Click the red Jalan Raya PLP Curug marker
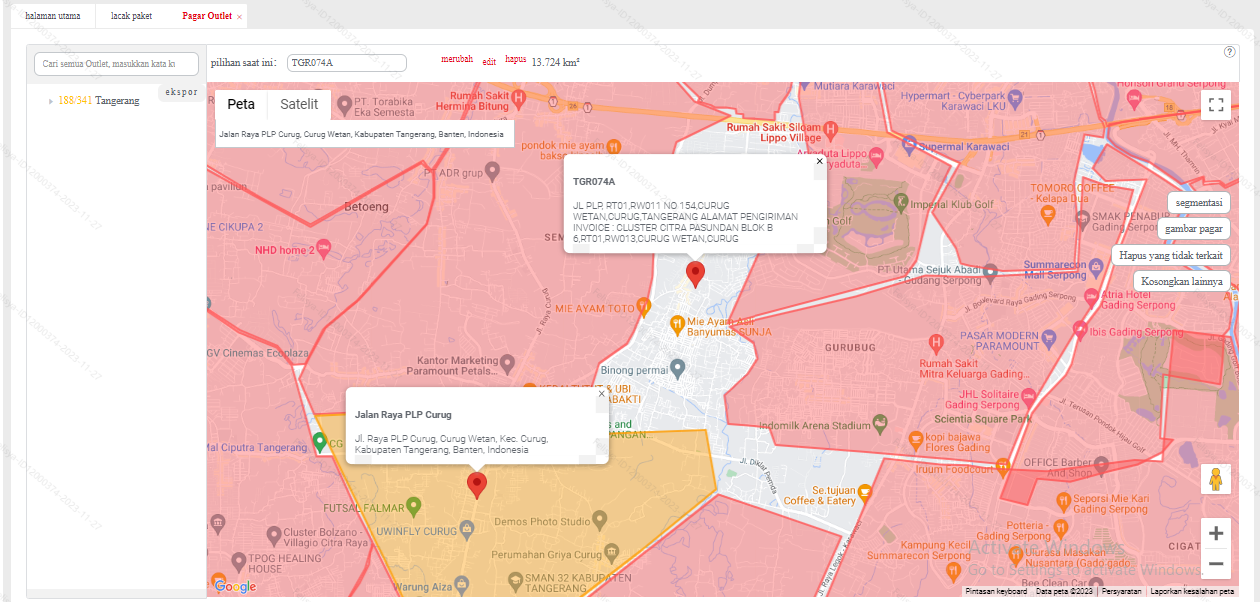The width and height of the screenshot is (1260, 602). coord(477,486)
